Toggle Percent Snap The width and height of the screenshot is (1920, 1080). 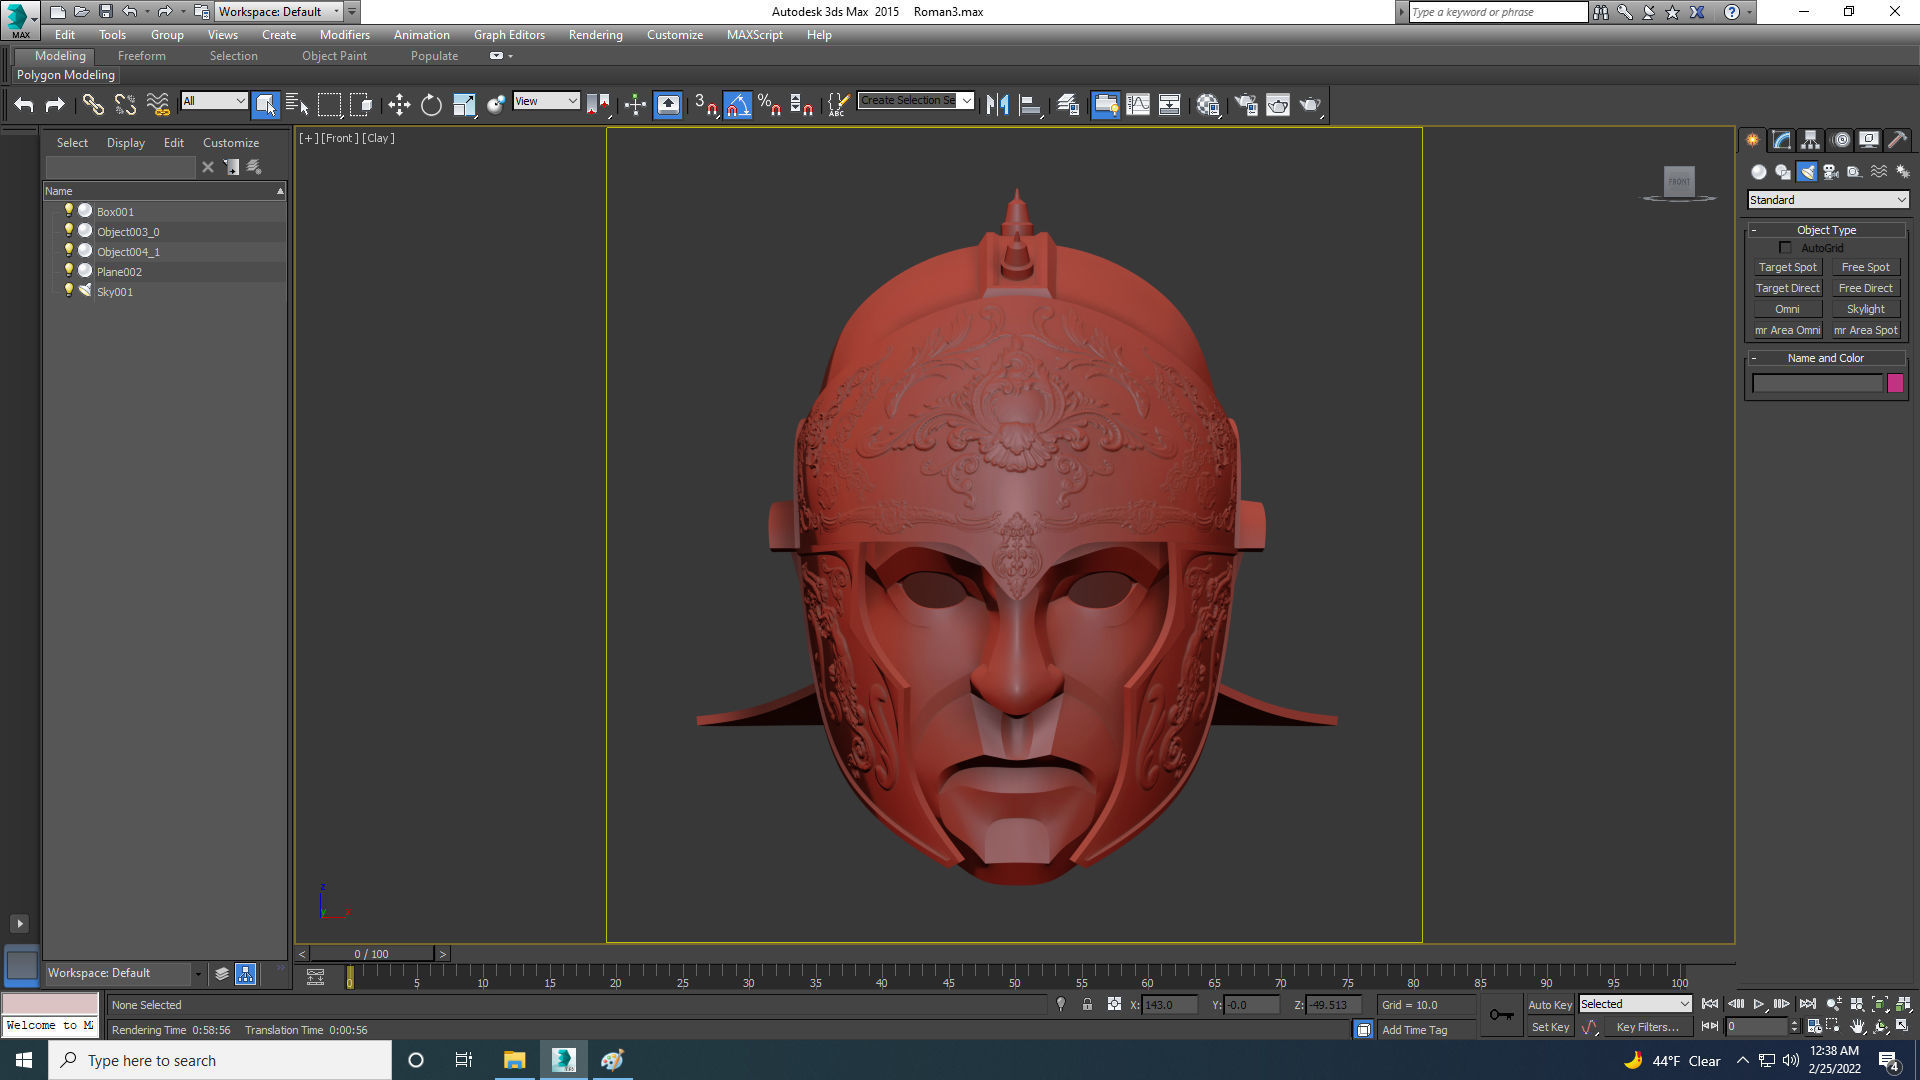click(769, 104)
